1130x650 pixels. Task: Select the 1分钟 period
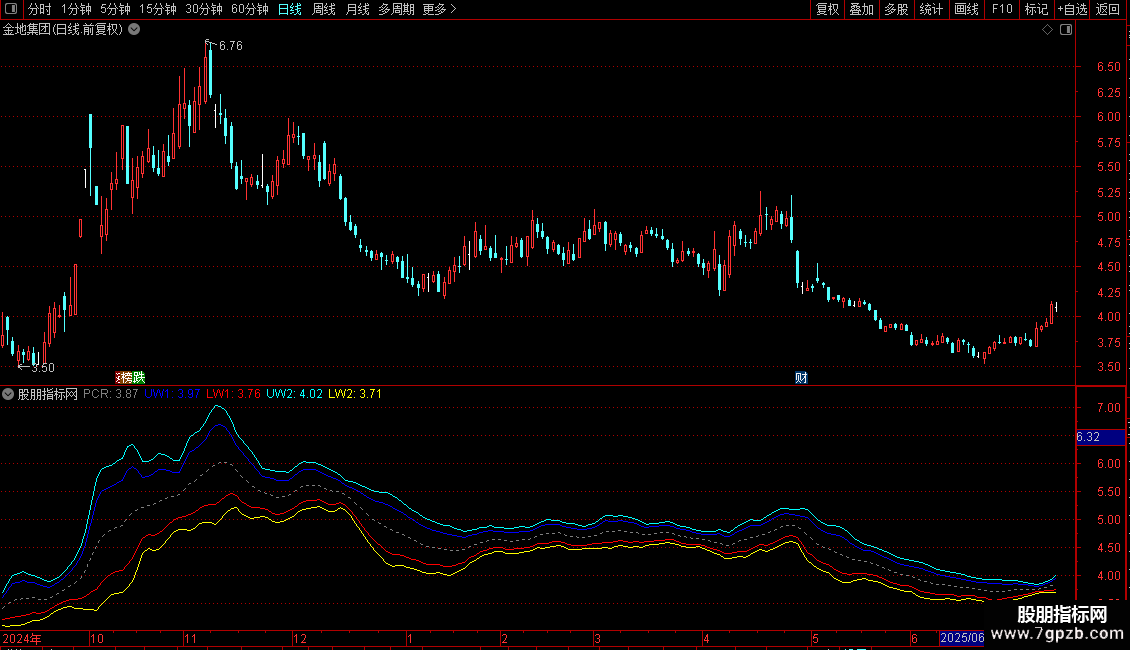pos(76,9)
